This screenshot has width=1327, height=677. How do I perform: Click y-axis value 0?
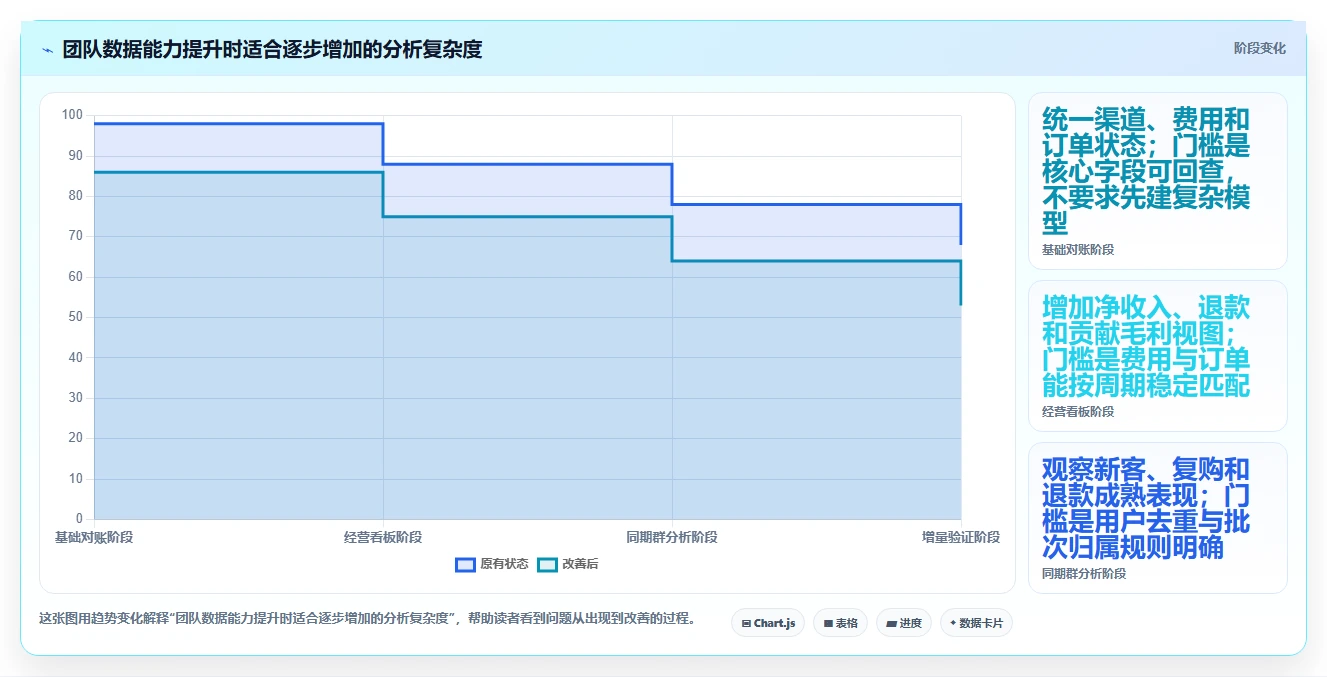[80, 519]
